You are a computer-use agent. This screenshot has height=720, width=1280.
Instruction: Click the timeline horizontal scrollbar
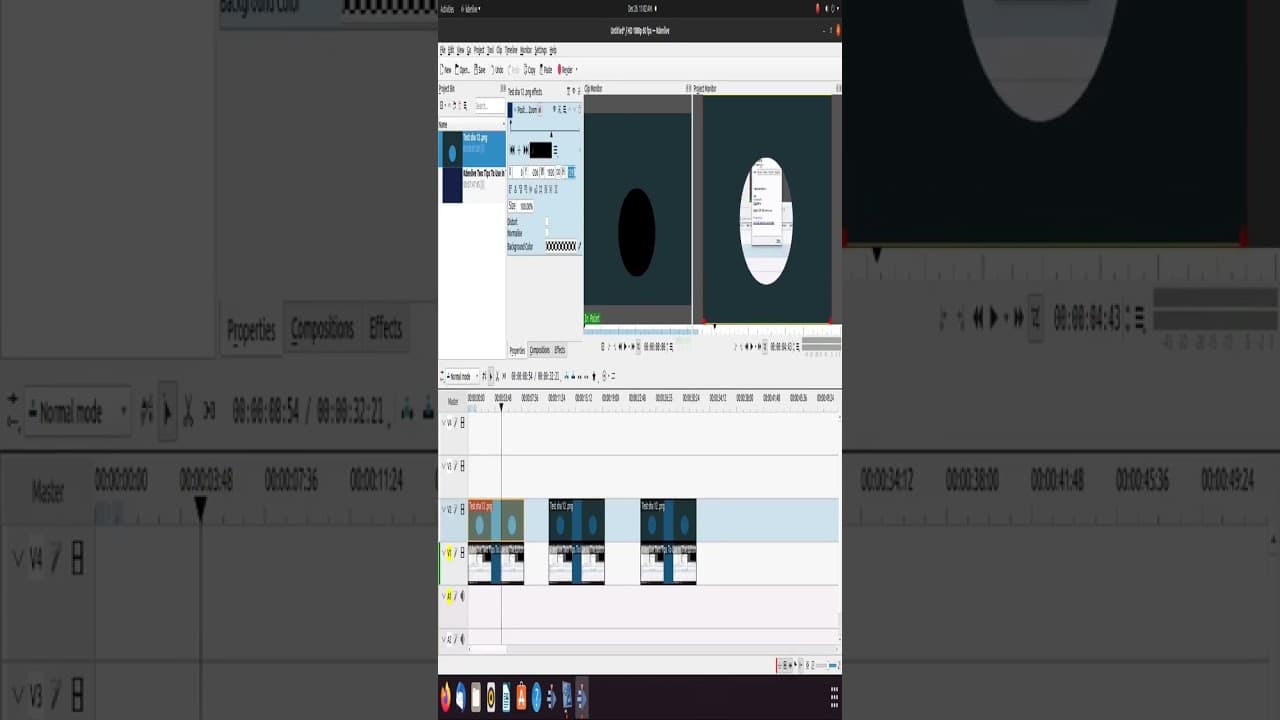pos(488,649)
